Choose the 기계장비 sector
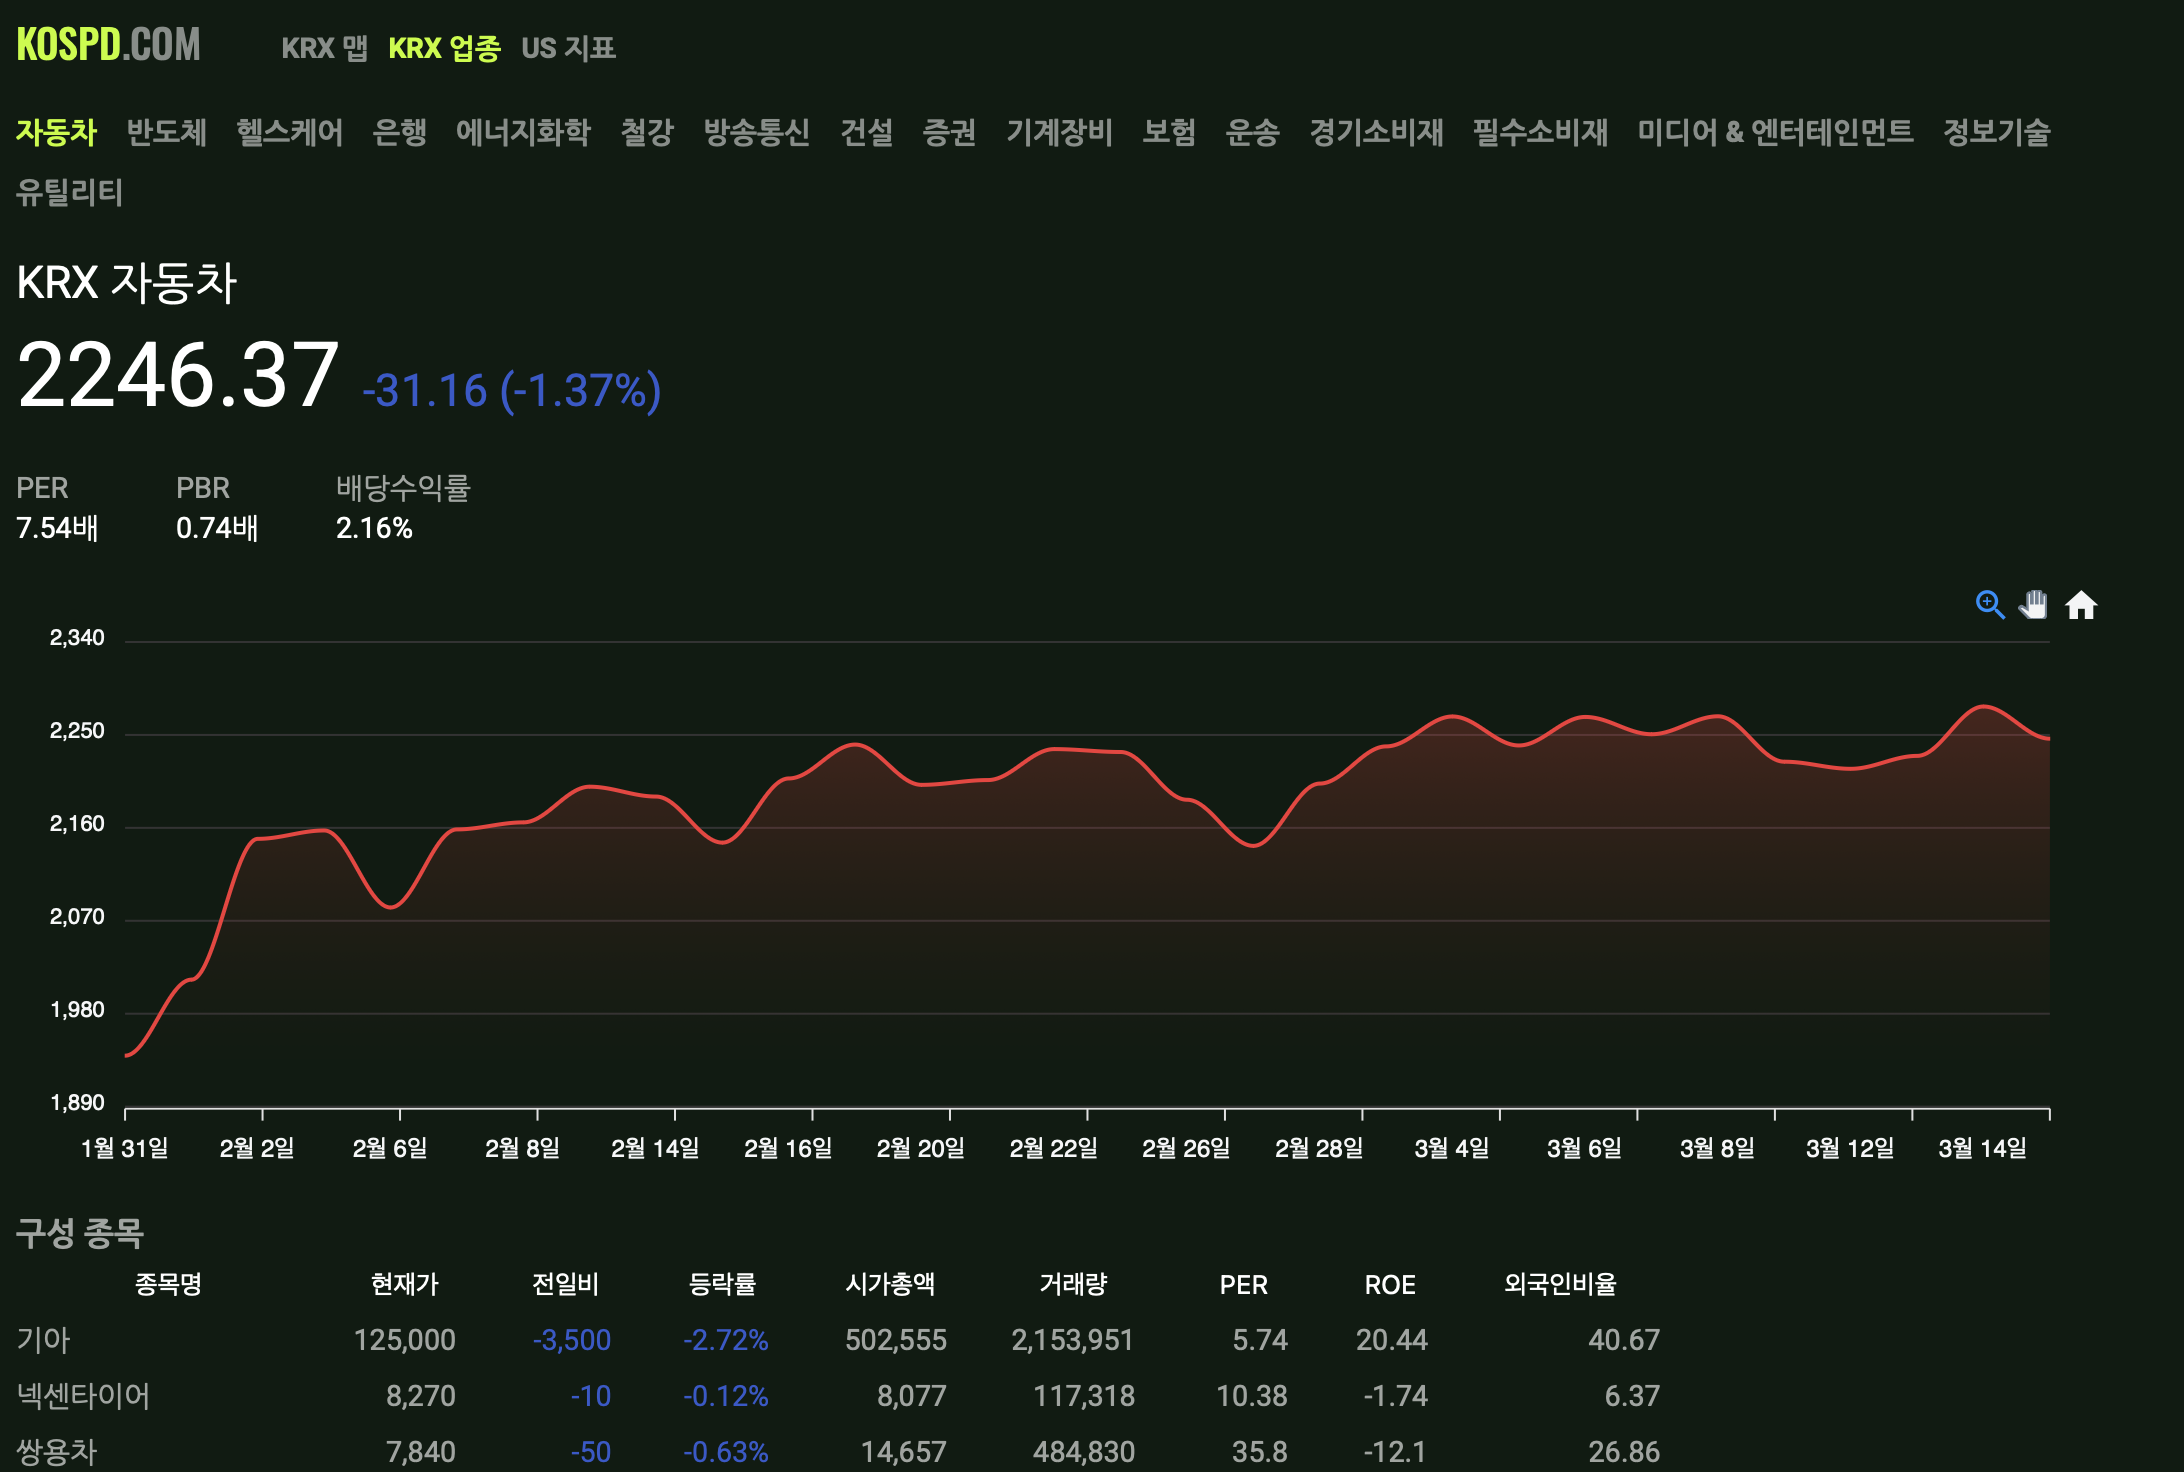The width and height of the screenshot is (2184, 1472). tap(1059, 132)
